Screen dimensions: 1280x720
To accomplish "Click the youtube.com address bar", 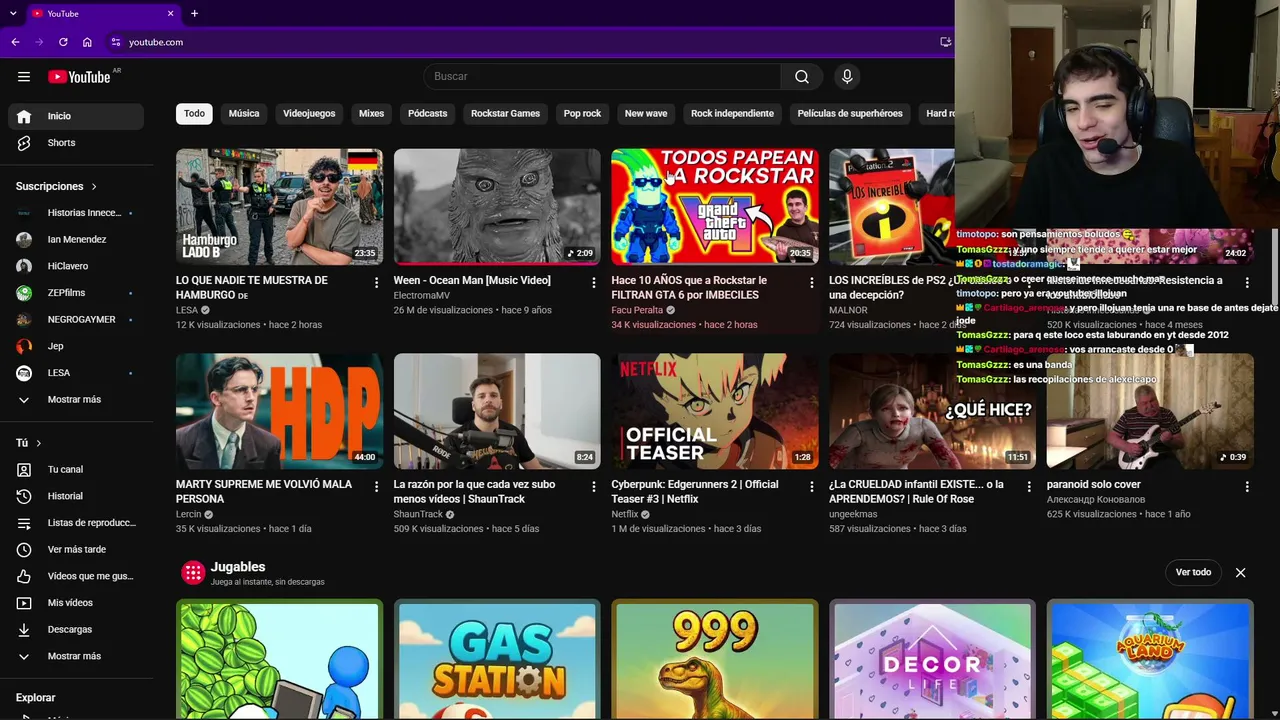I will point(530,42).
